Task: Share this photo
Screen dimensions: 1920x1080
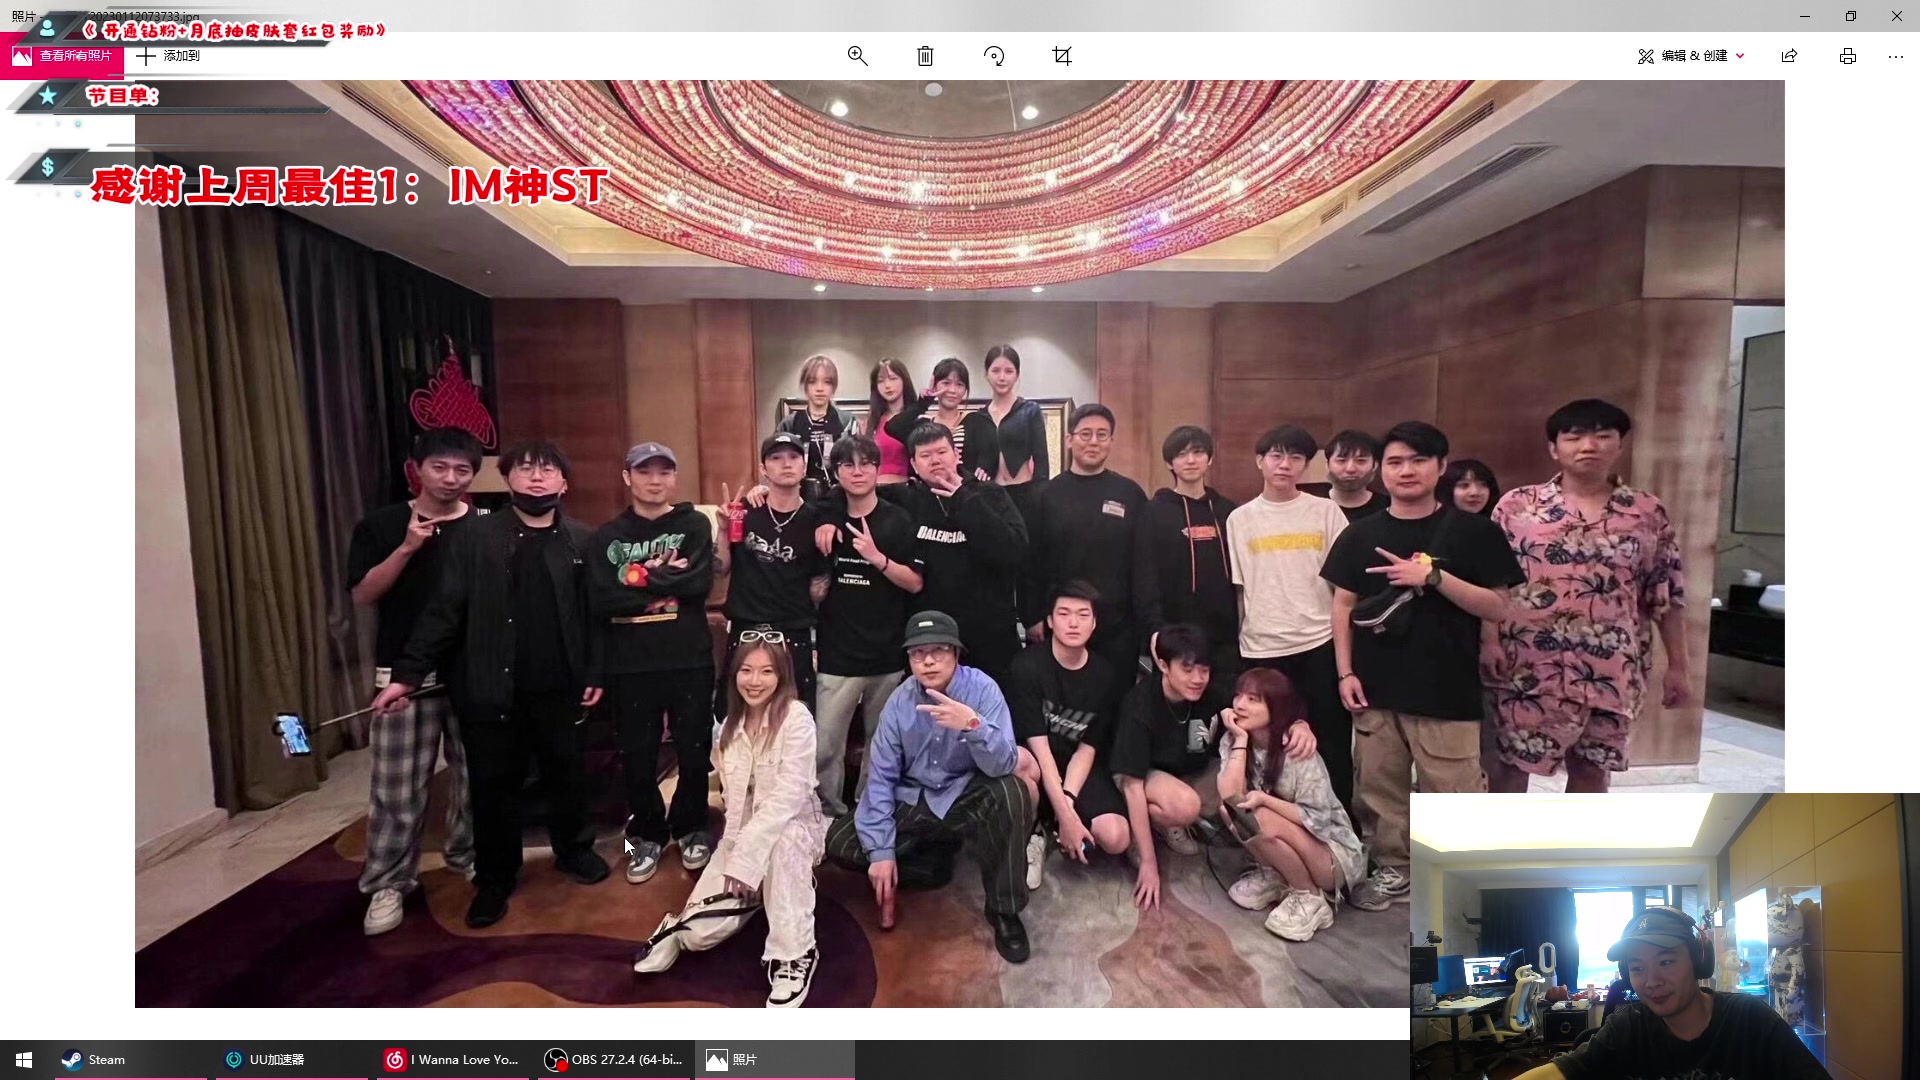Action: (x=1789, y=56)
